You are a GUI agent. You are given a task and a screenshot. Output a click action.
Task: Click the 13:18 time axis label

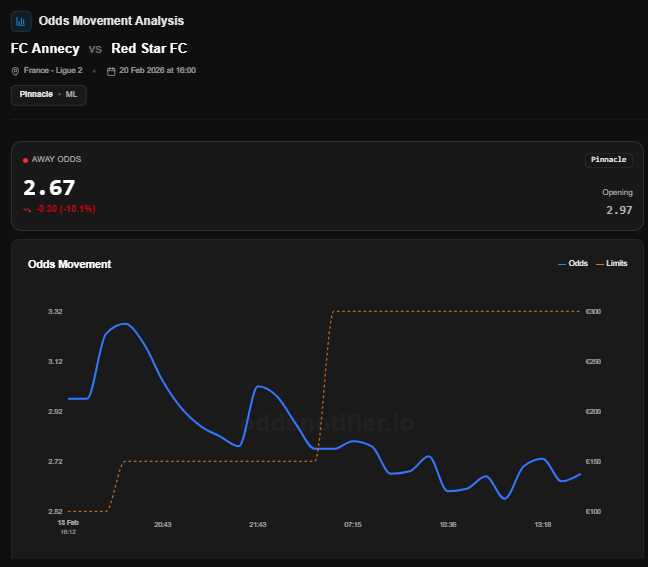tap(543, 525)
